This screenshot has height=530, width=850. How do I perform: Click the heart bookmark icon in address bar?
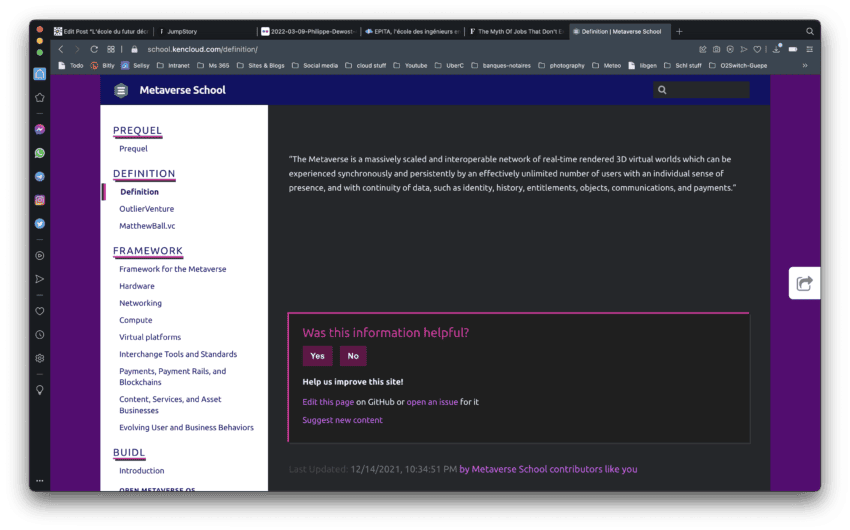(x=757, y=49)
